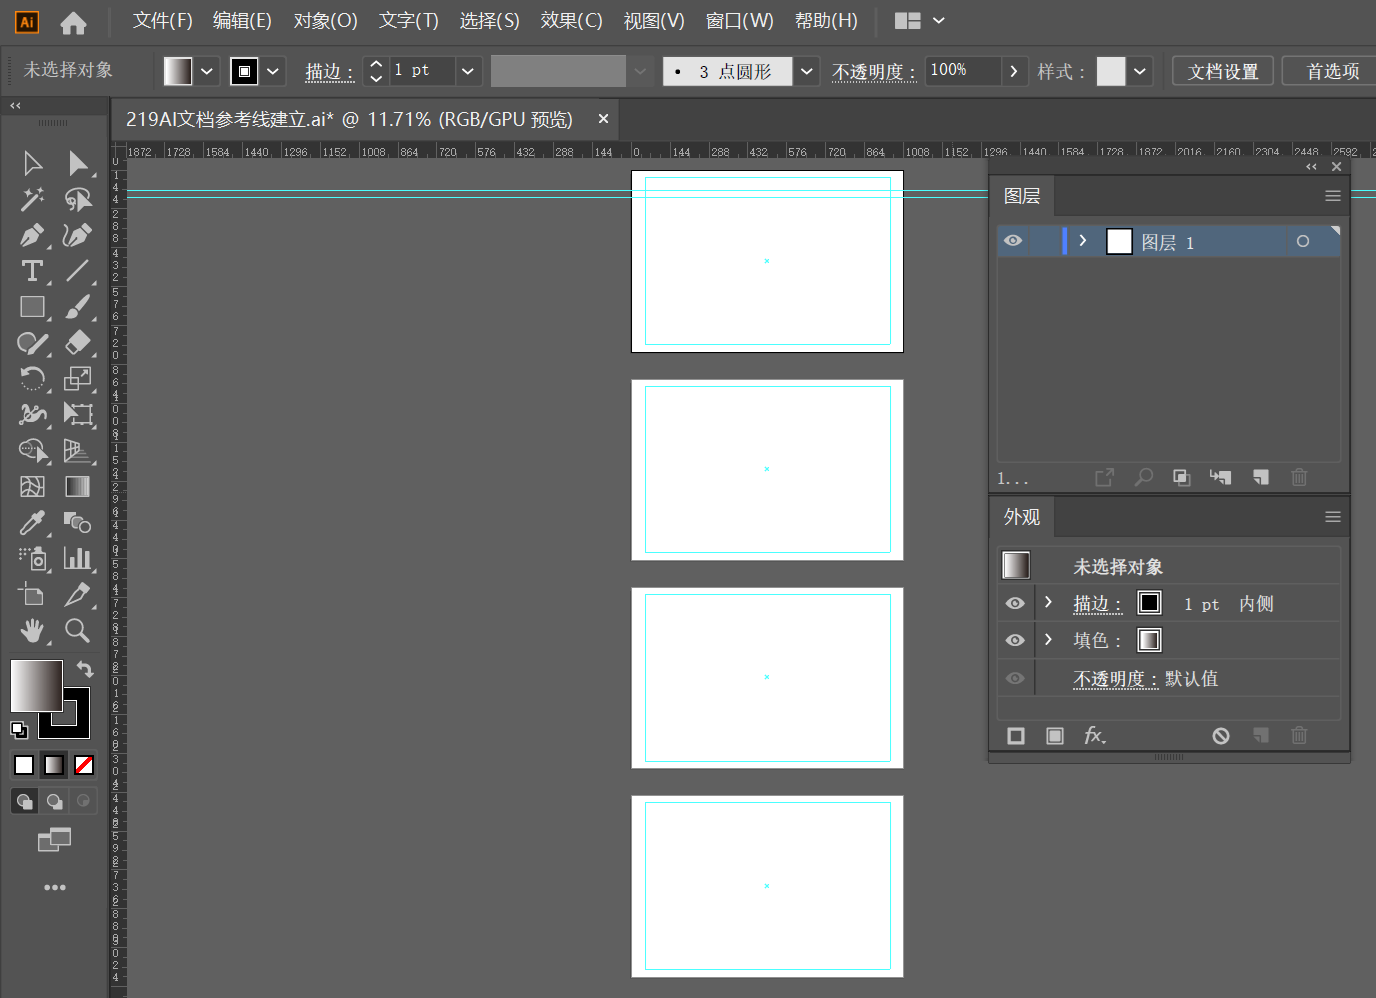1376x998 pixels.
Task: Toggle 描边 visibility in Appearance panel
Action: click(1015, 603)
